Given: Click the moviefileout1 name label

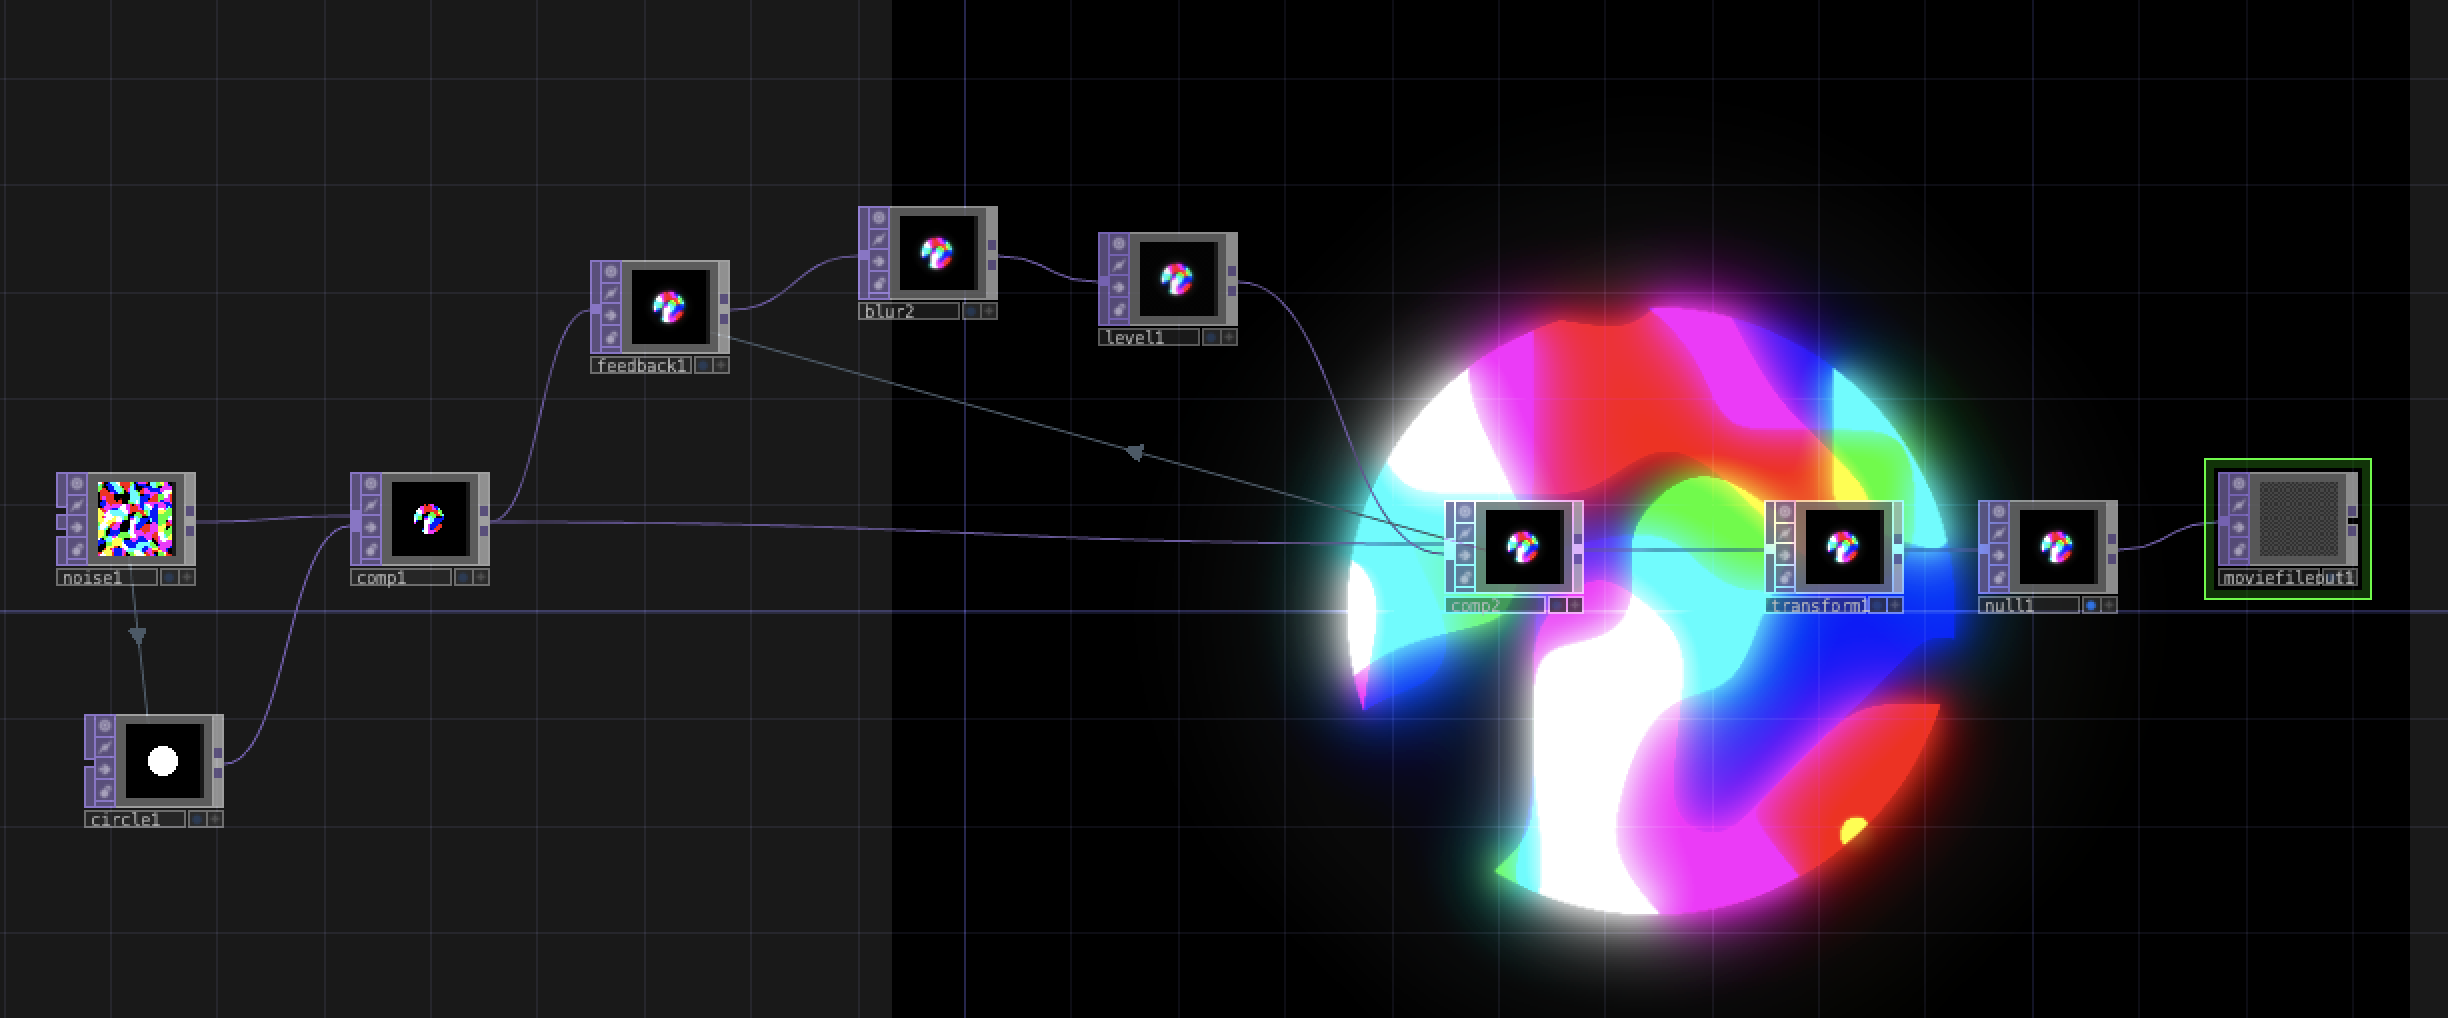Looking at the screenshot, I should 2288,578.
